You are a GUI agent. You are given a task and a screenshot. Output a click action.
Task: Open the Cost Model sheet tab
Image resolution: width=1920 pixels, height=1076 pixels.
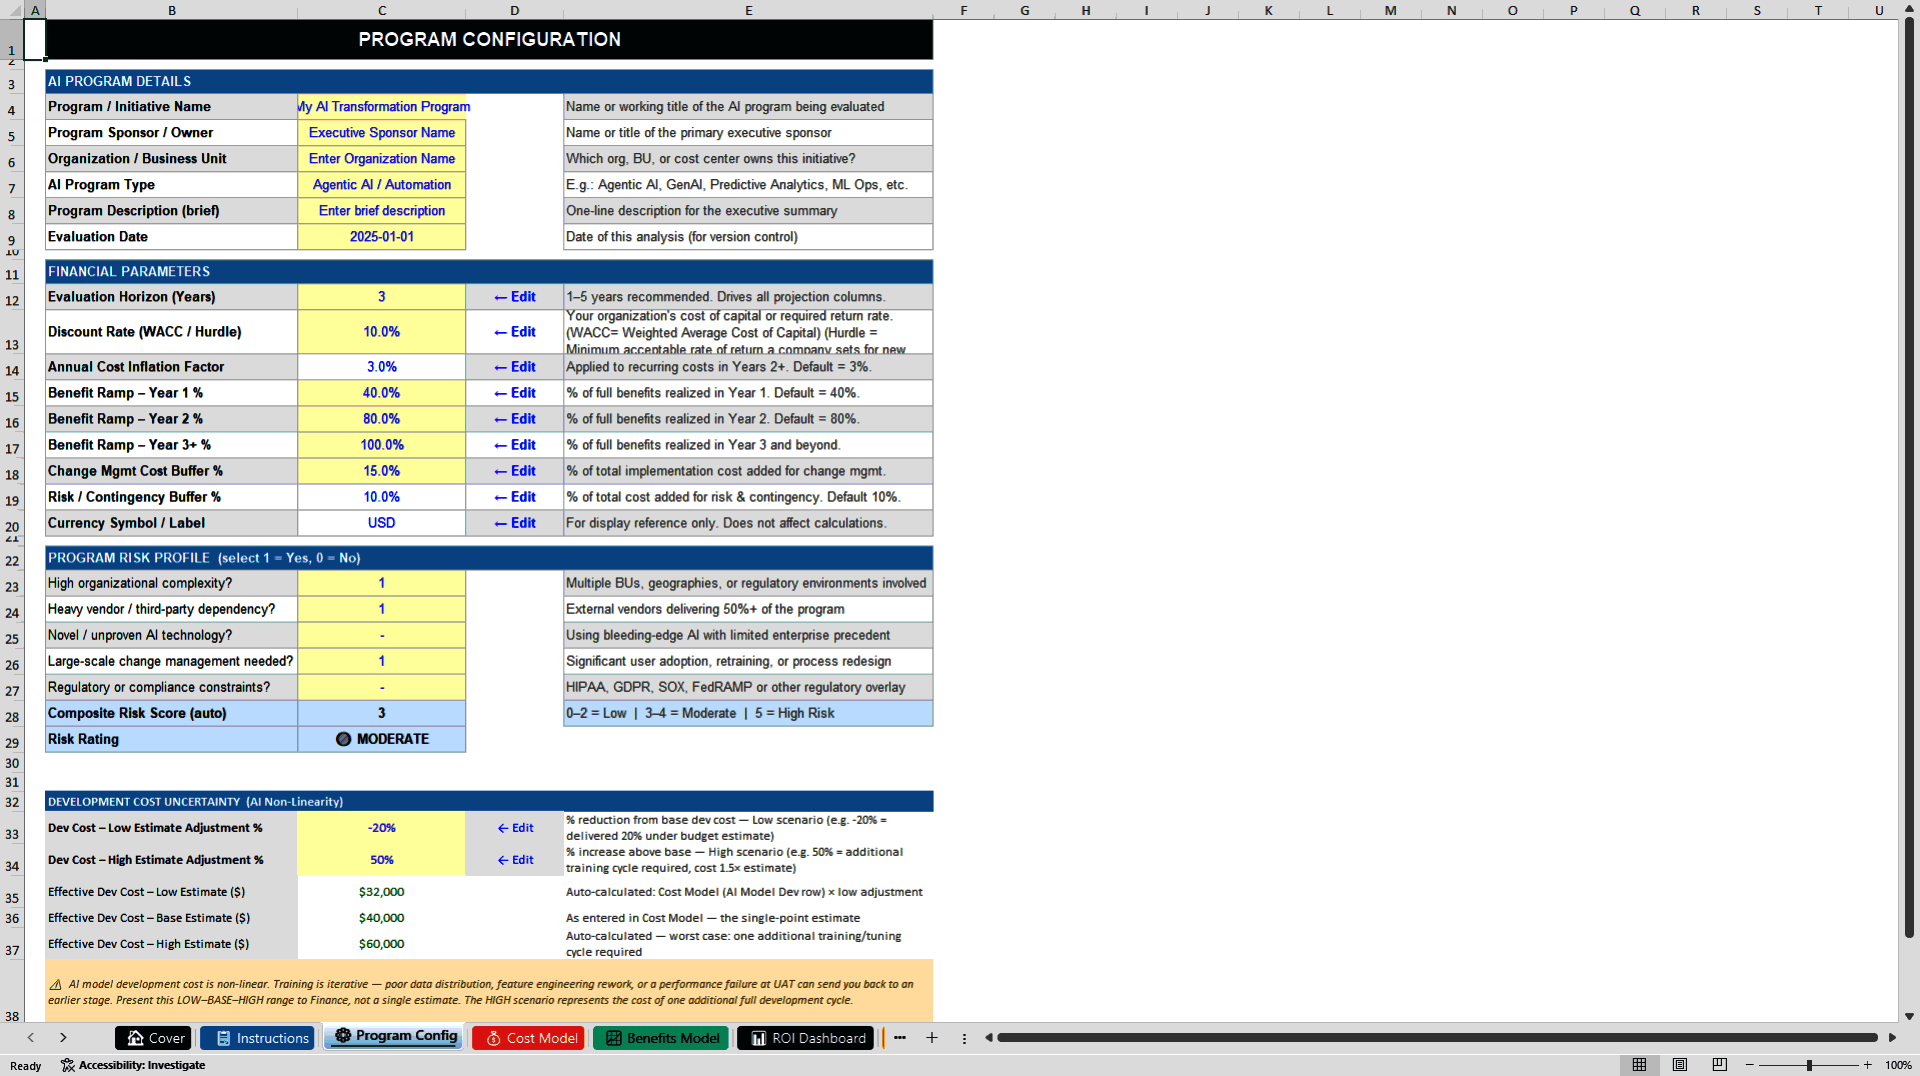[x=528, y=1038]
